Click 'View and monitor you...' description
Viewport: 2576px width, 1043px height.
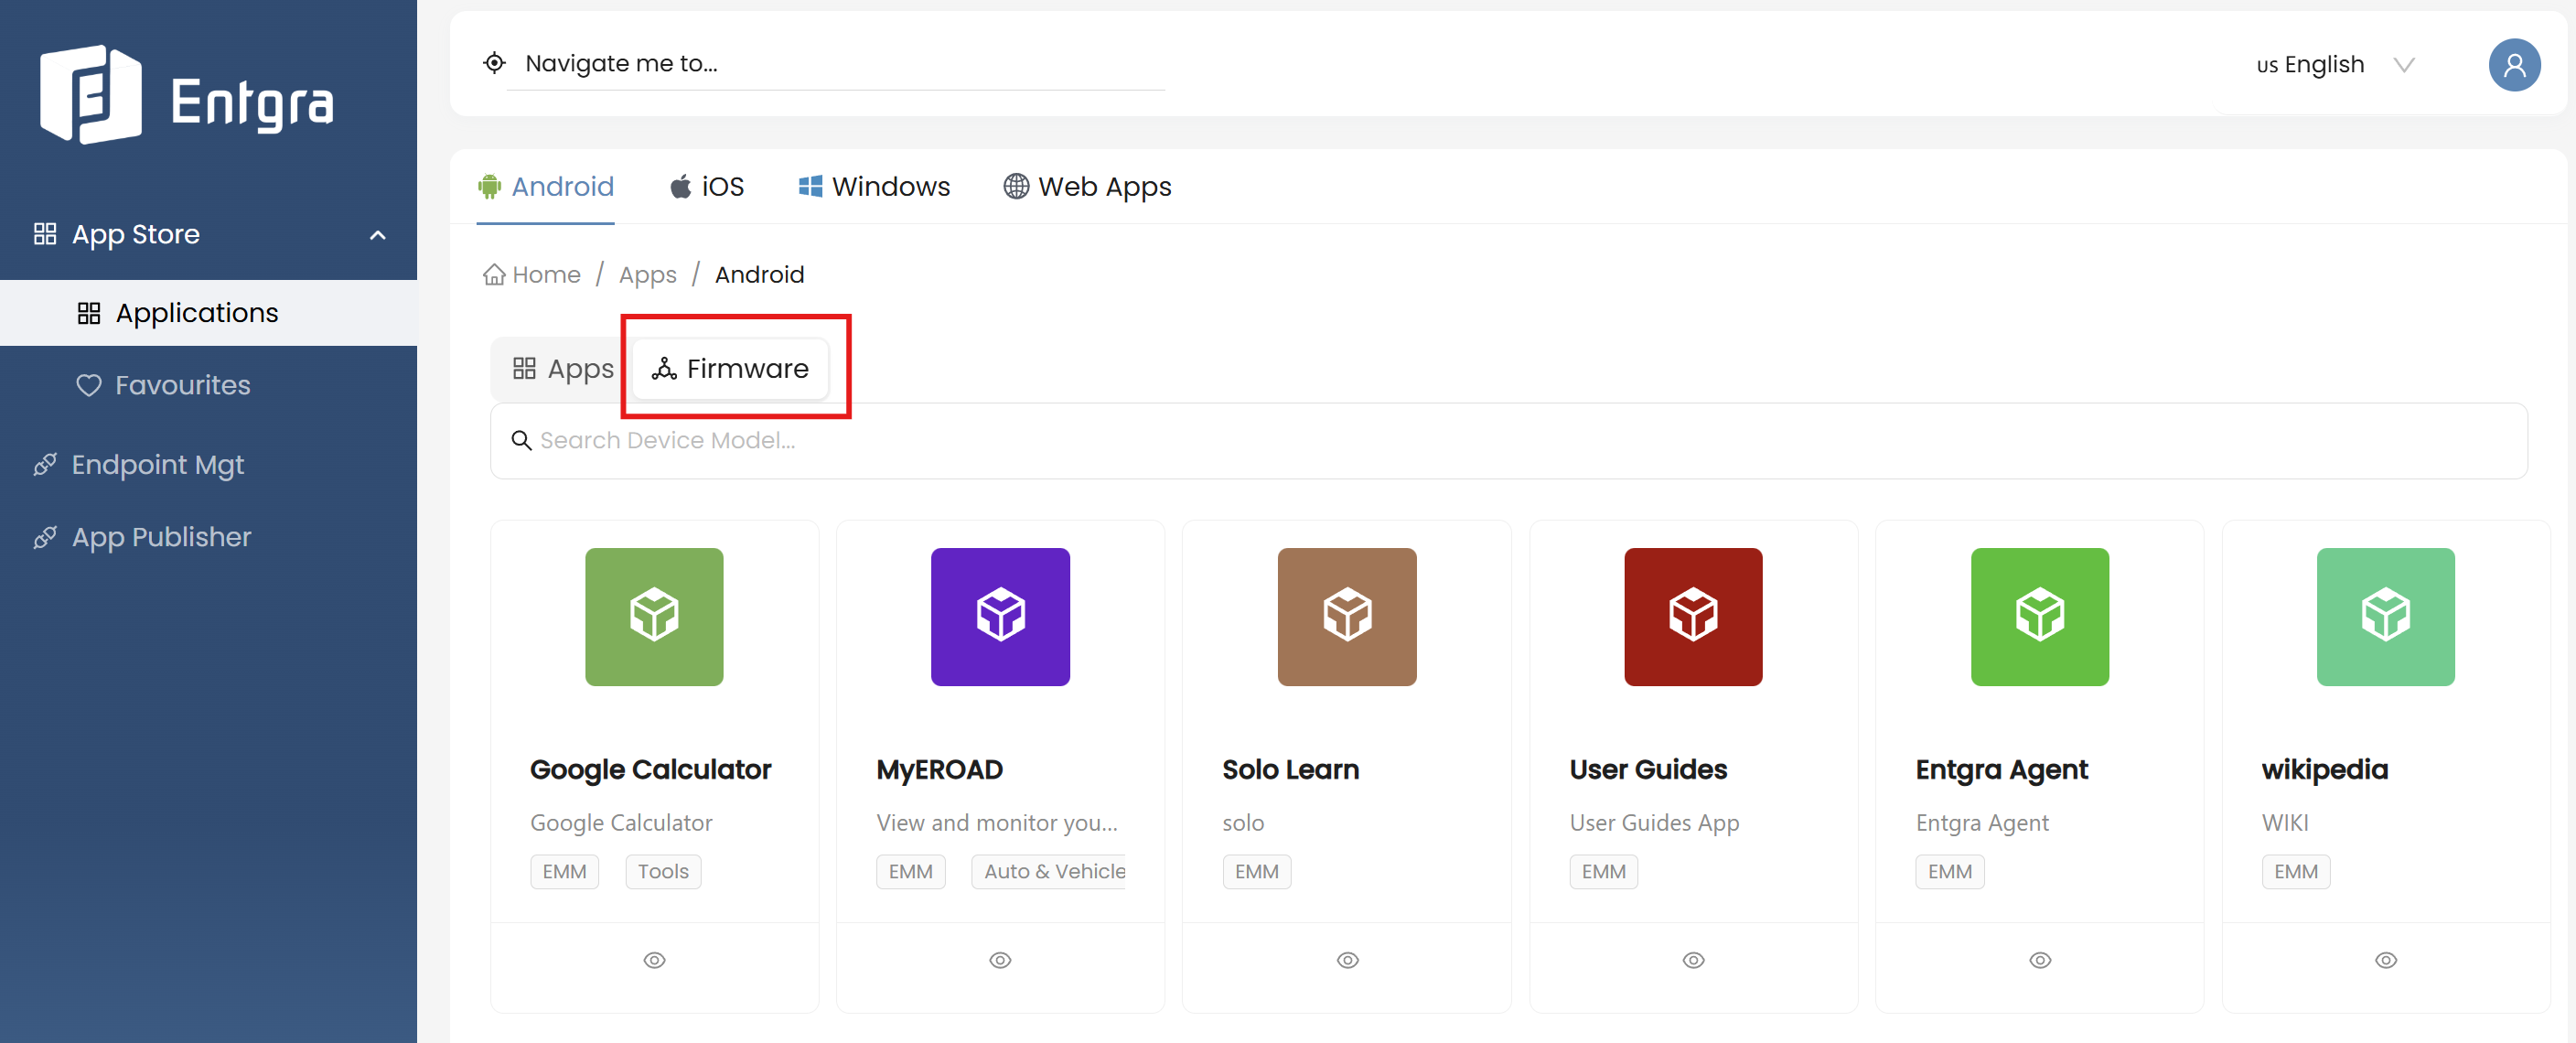click(997, 822)
